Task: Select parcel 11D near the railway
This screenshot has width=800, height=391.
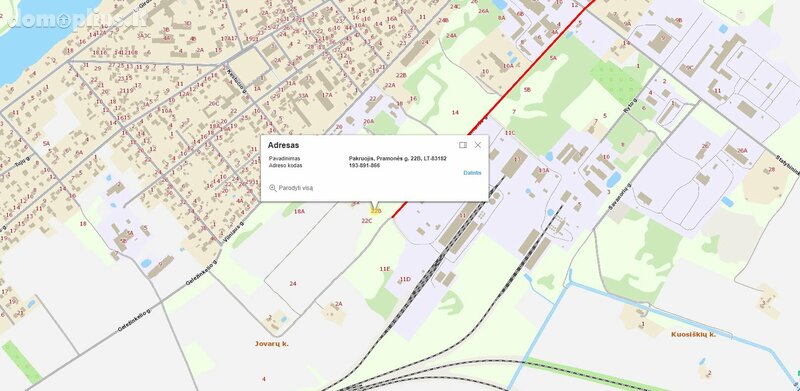Action: click(405, 279)
